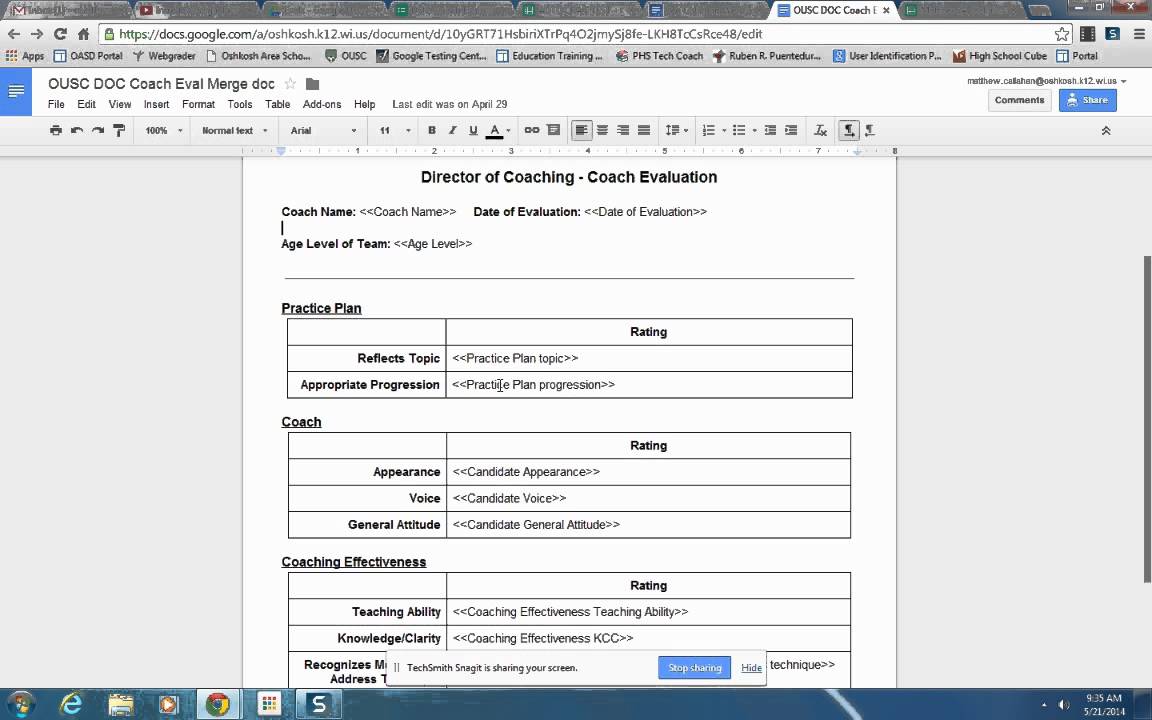
Task: Open the View menu
Action: point(120,104)
